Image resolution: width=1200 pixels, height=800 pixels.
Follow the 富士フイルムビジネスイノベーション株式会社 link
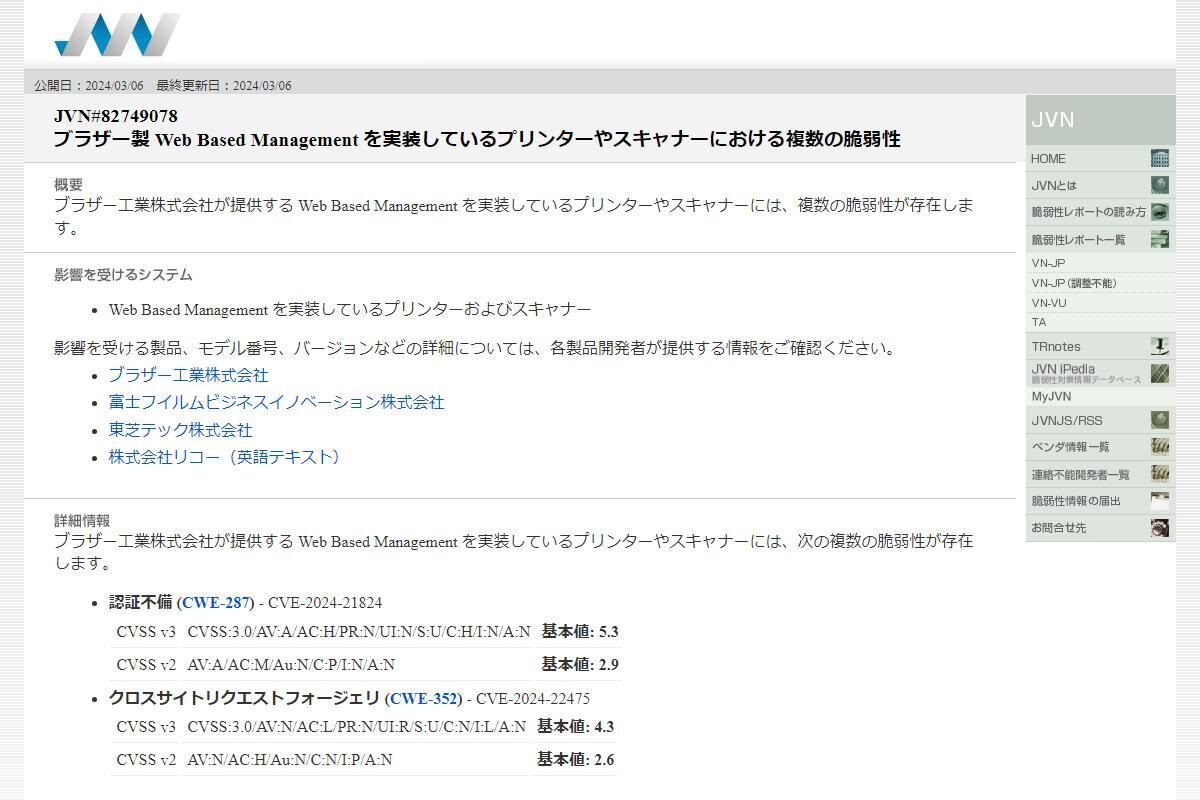click(x=276, y=402)
